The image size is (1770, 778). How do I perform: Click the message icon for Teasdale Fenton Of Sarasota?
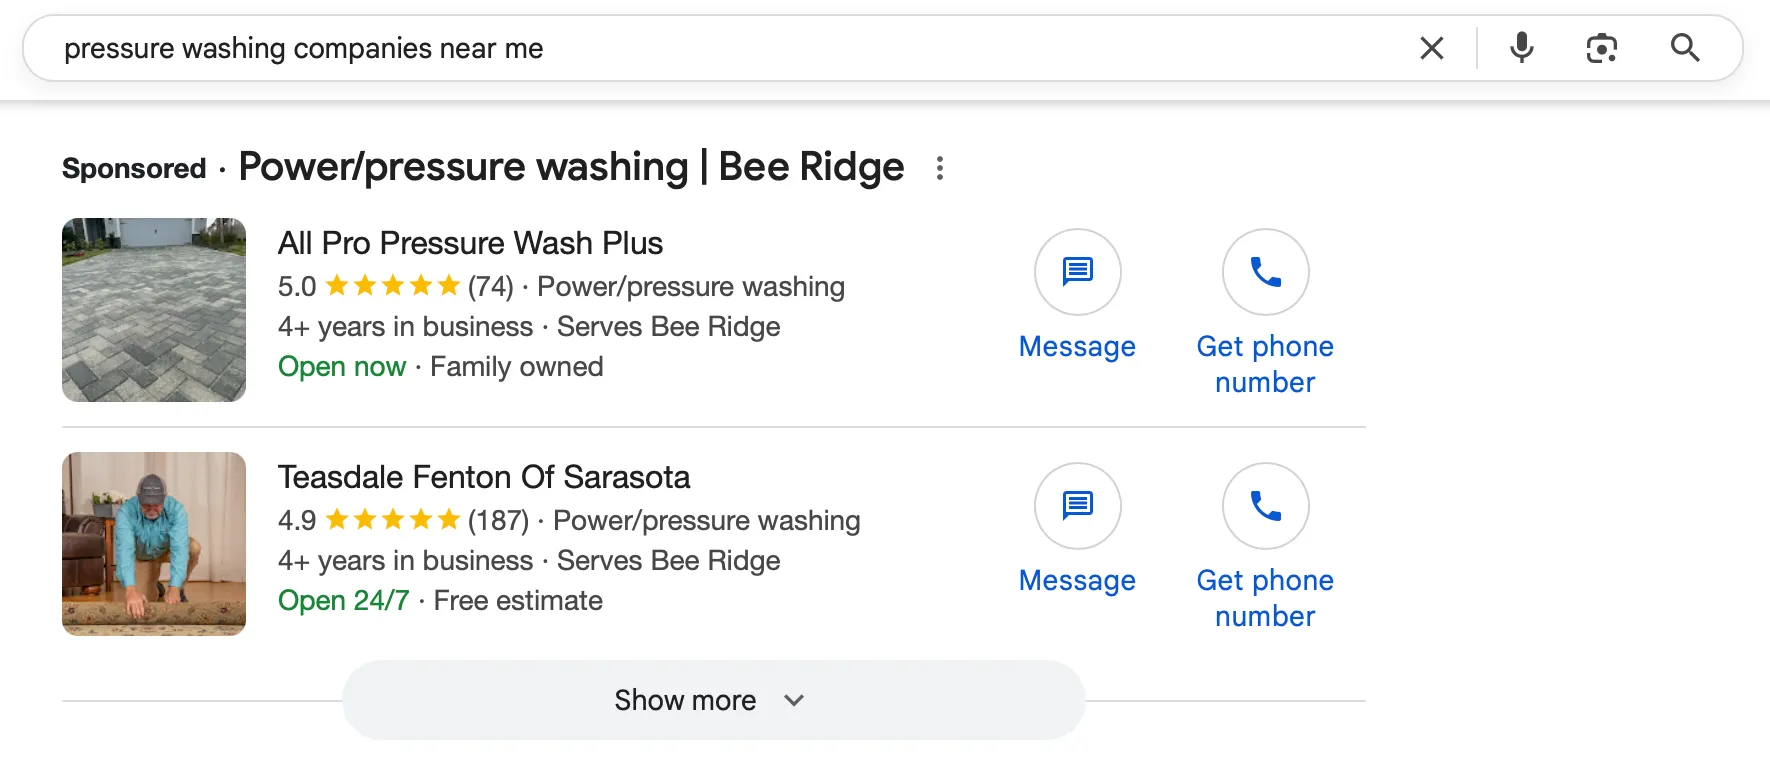pyautogui.click(x=1077, y=506)
